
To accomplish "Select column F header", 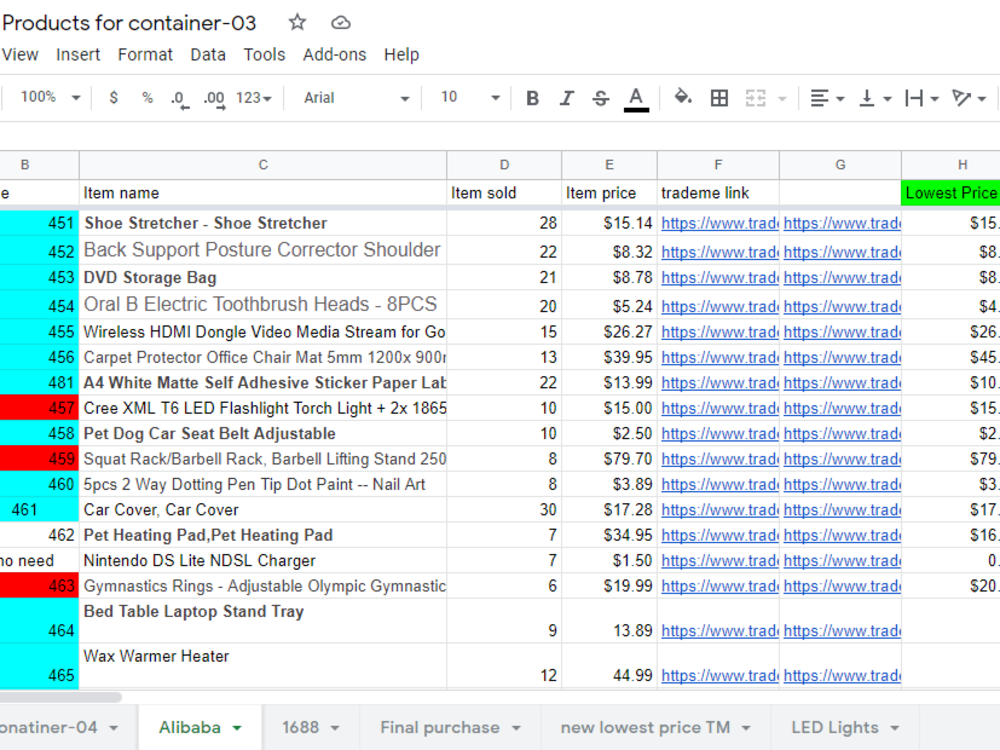I will click(718, 165).
